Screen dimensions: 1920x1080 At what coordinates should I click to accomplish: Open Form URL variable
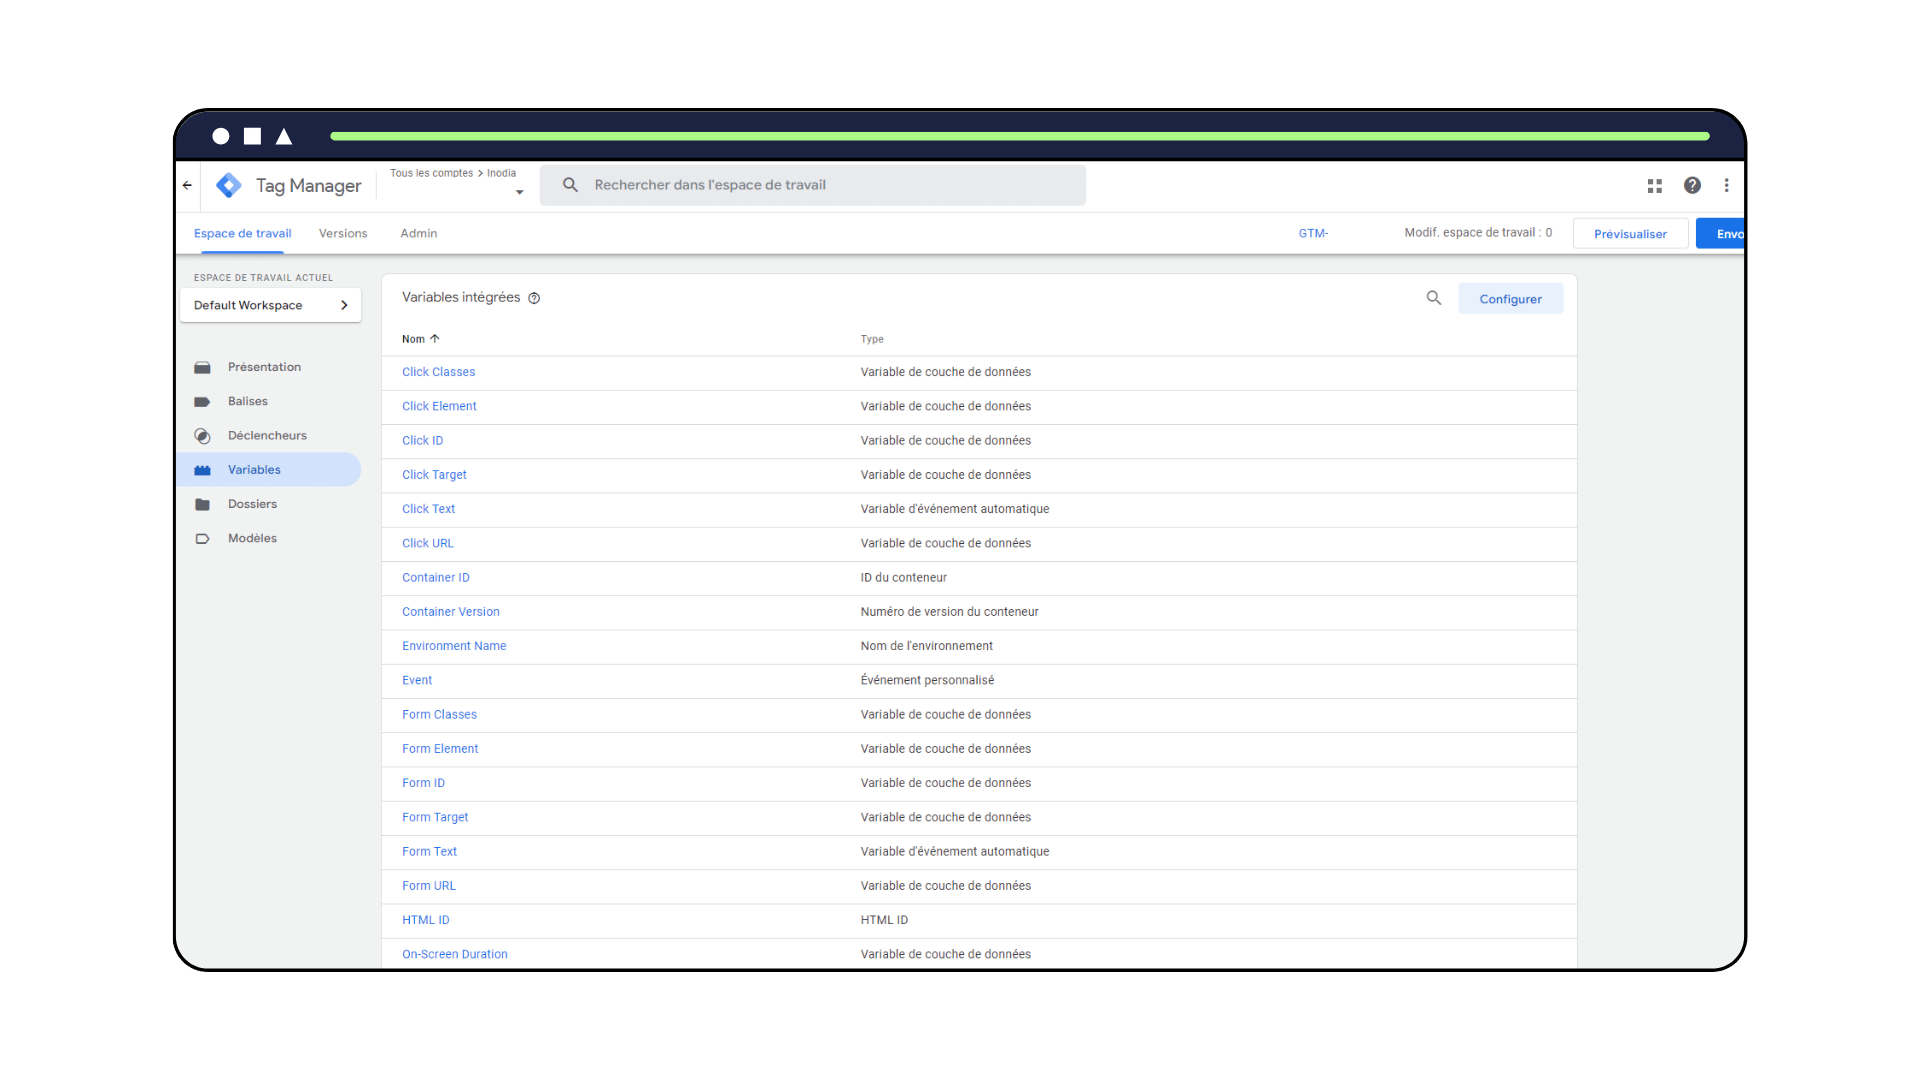click(428, 886)
